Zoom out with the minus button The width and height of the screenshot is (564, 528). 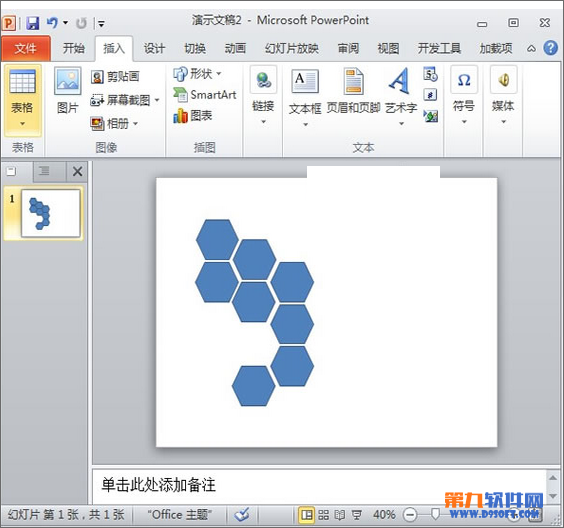[x=410, y=515]
